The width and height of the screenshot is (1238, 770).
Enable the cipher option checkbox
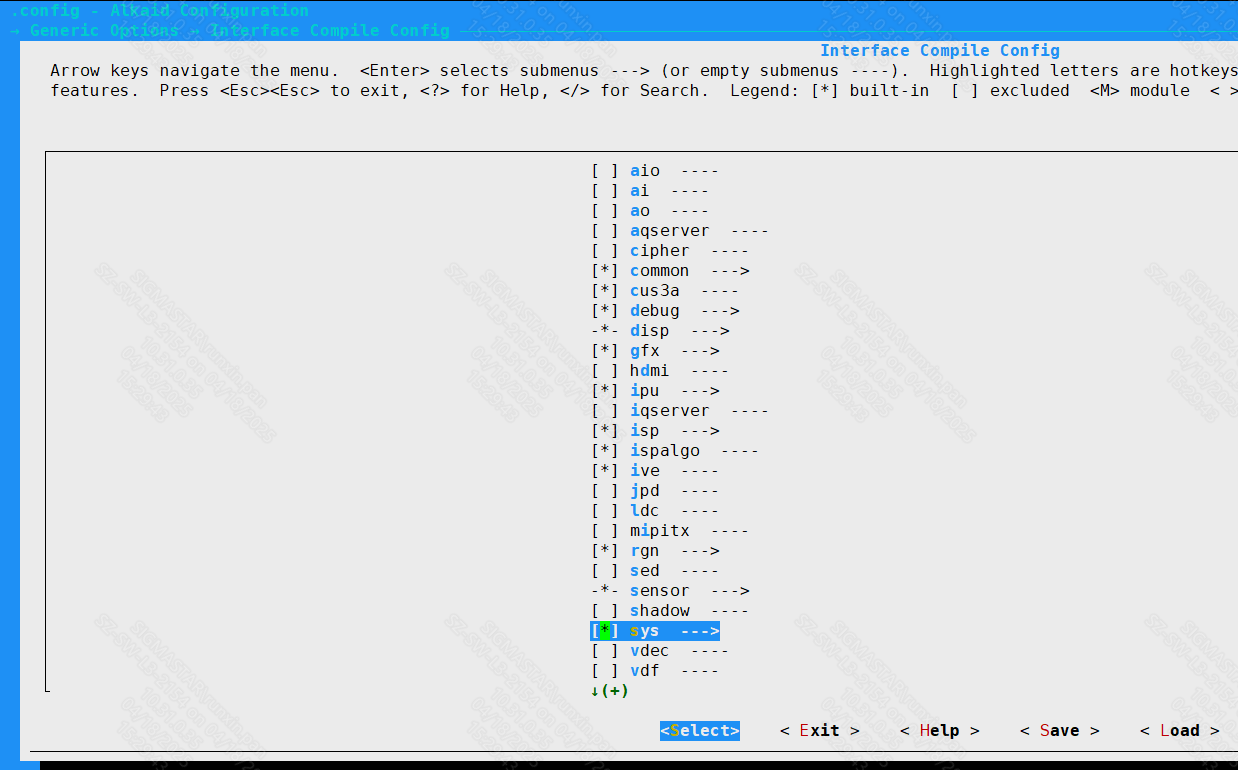pos(604,251)
